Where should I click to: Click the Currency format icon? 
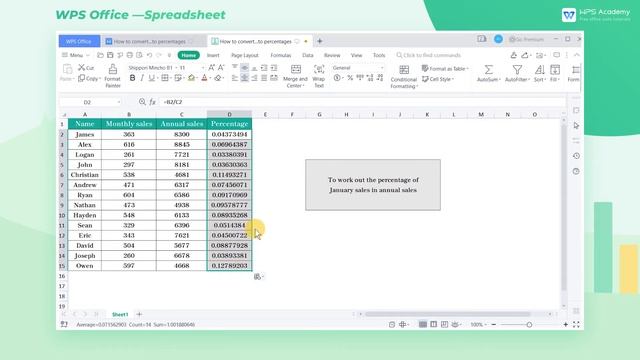pyautogui.click(x=337, y=78)
